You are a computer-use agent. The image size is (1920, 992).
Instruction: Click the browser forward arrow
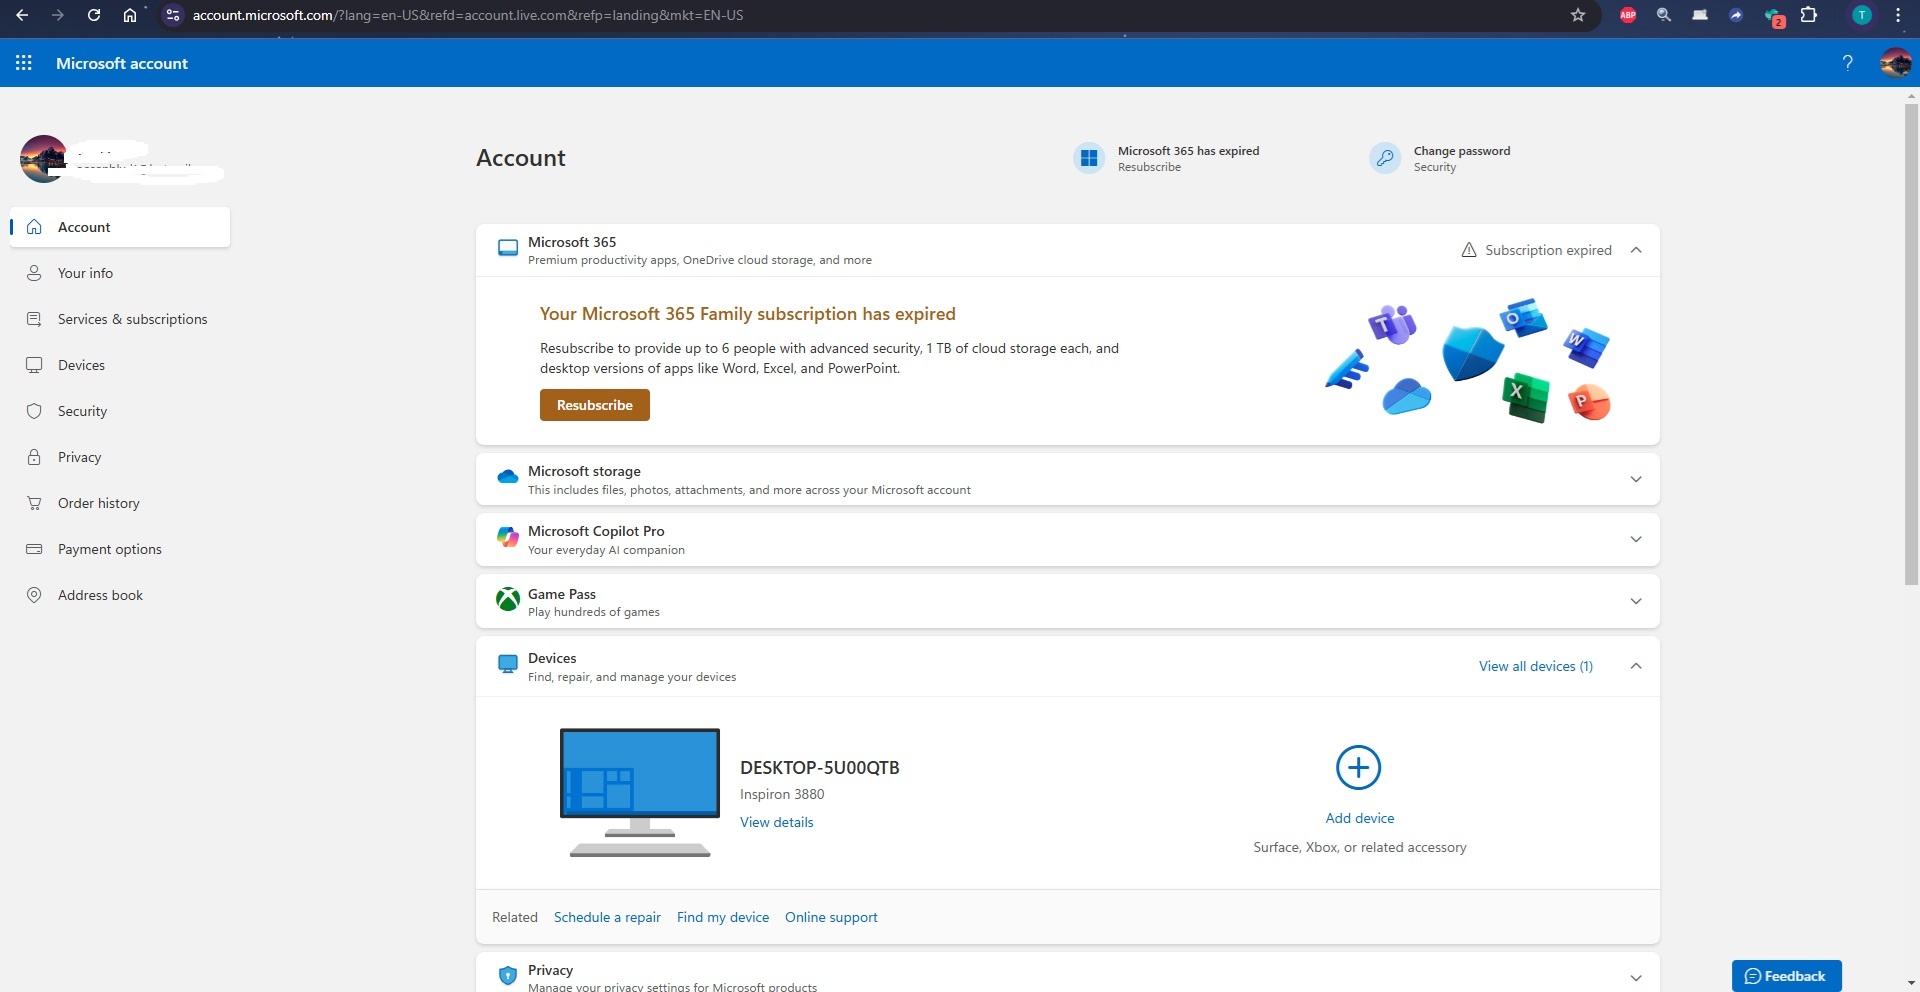tap(58, 15)
